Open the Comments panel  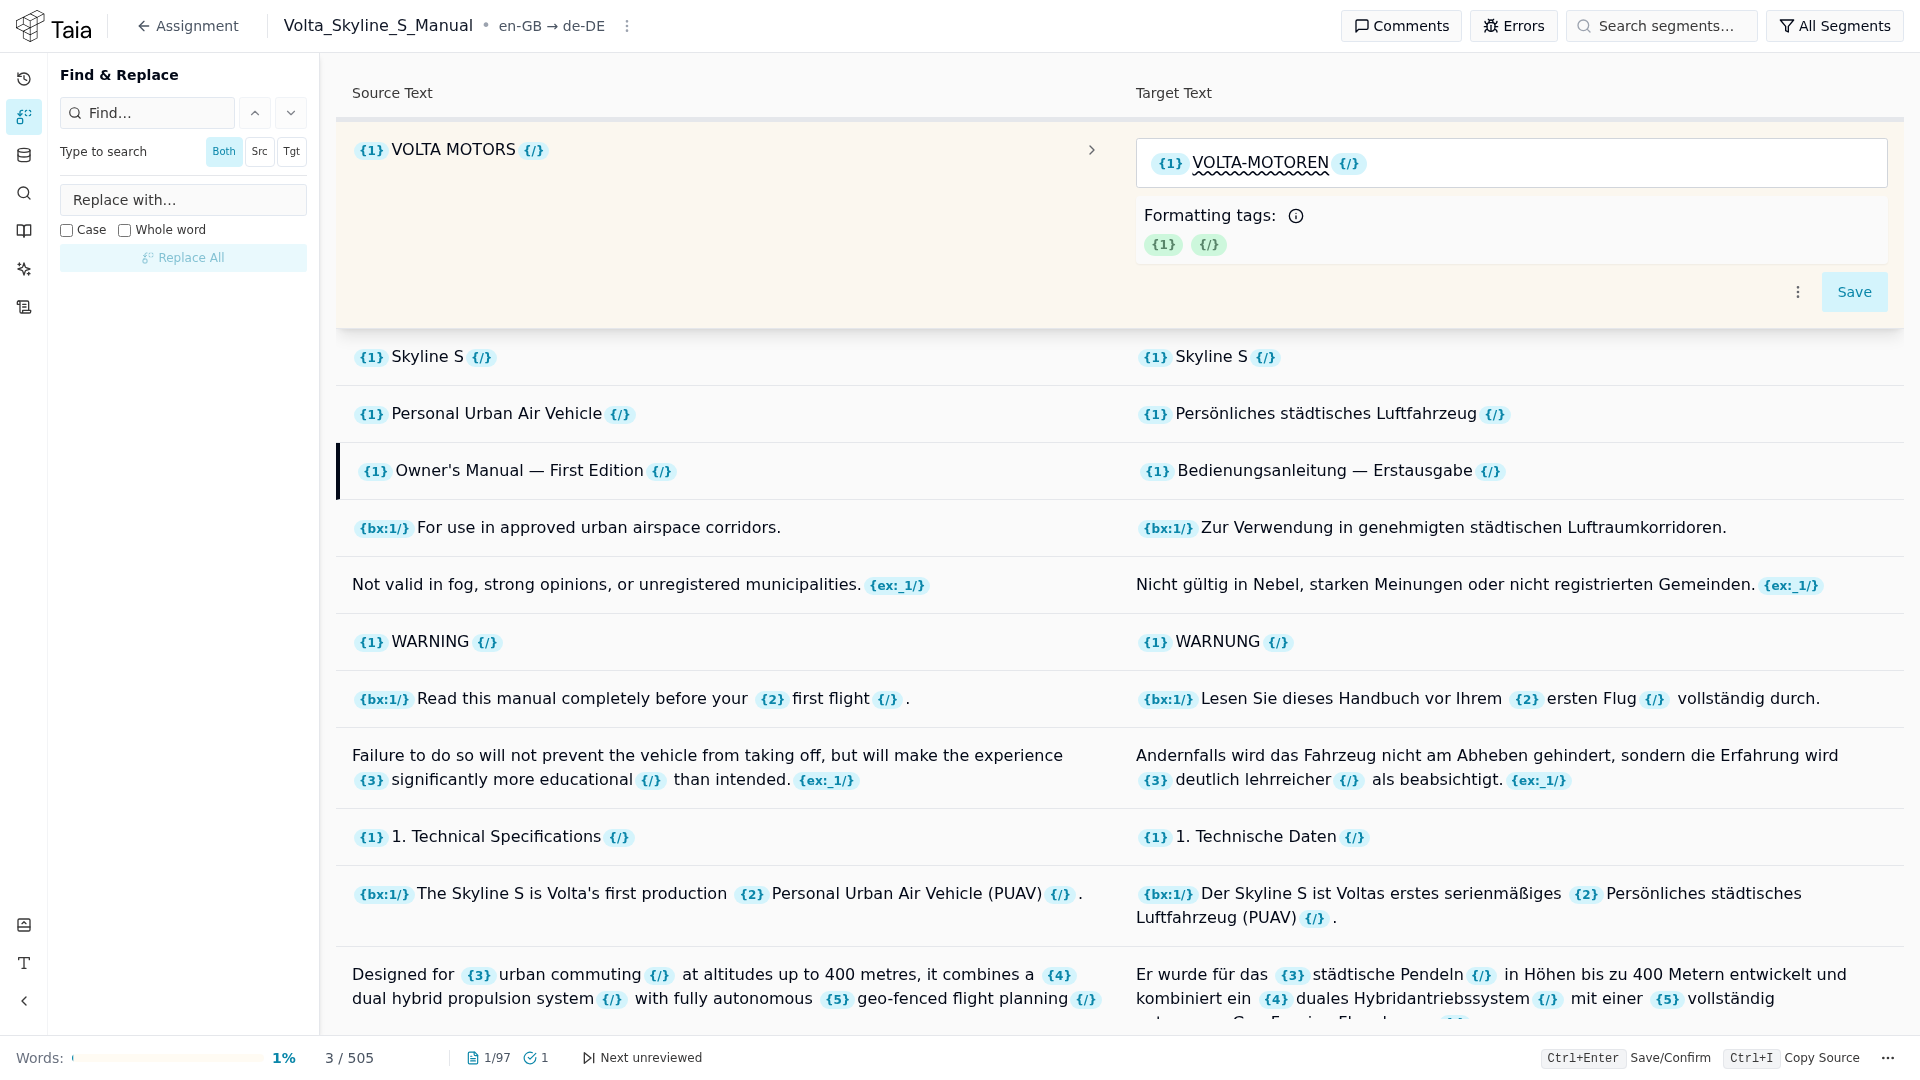(1401, 26)
